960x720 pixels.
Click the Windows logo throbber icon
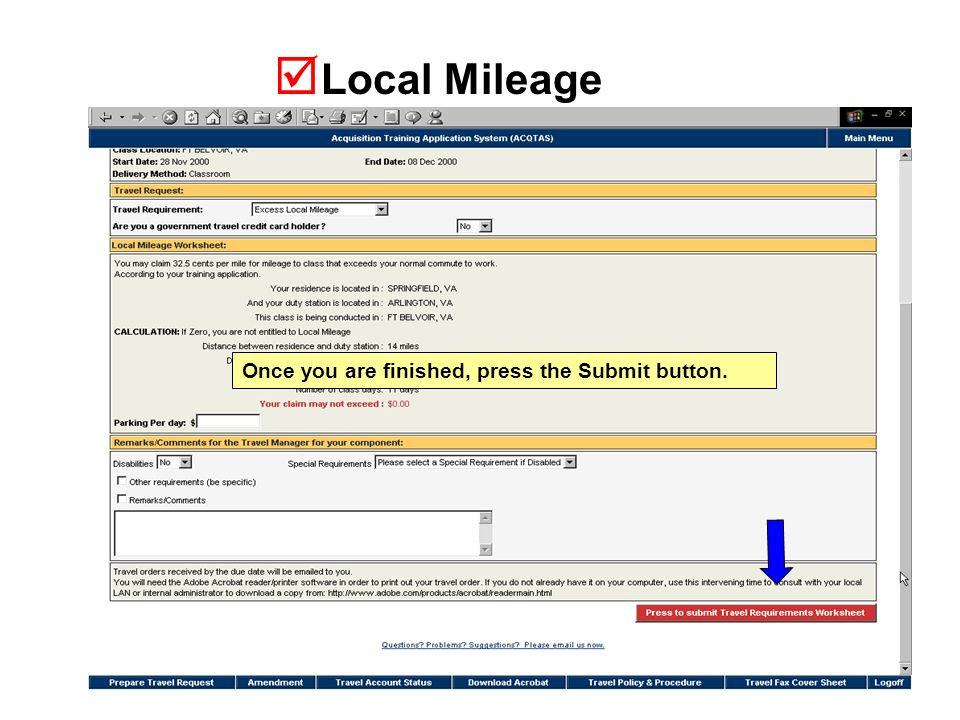coord(855,116)
